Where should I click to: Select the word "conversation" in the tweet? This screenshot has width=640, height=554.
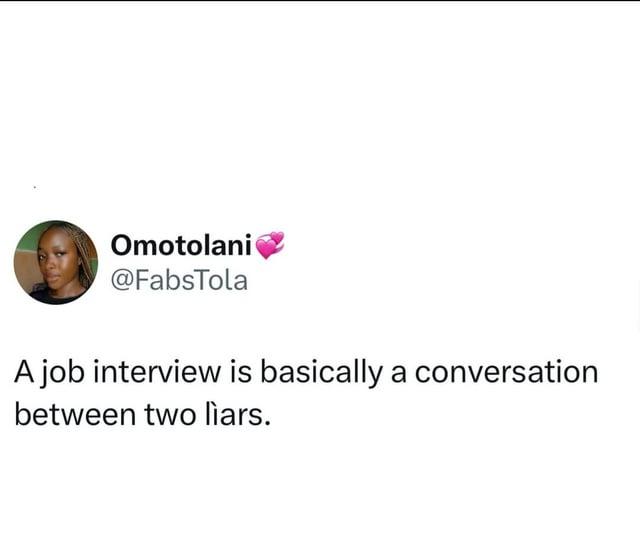click(506, 372)
